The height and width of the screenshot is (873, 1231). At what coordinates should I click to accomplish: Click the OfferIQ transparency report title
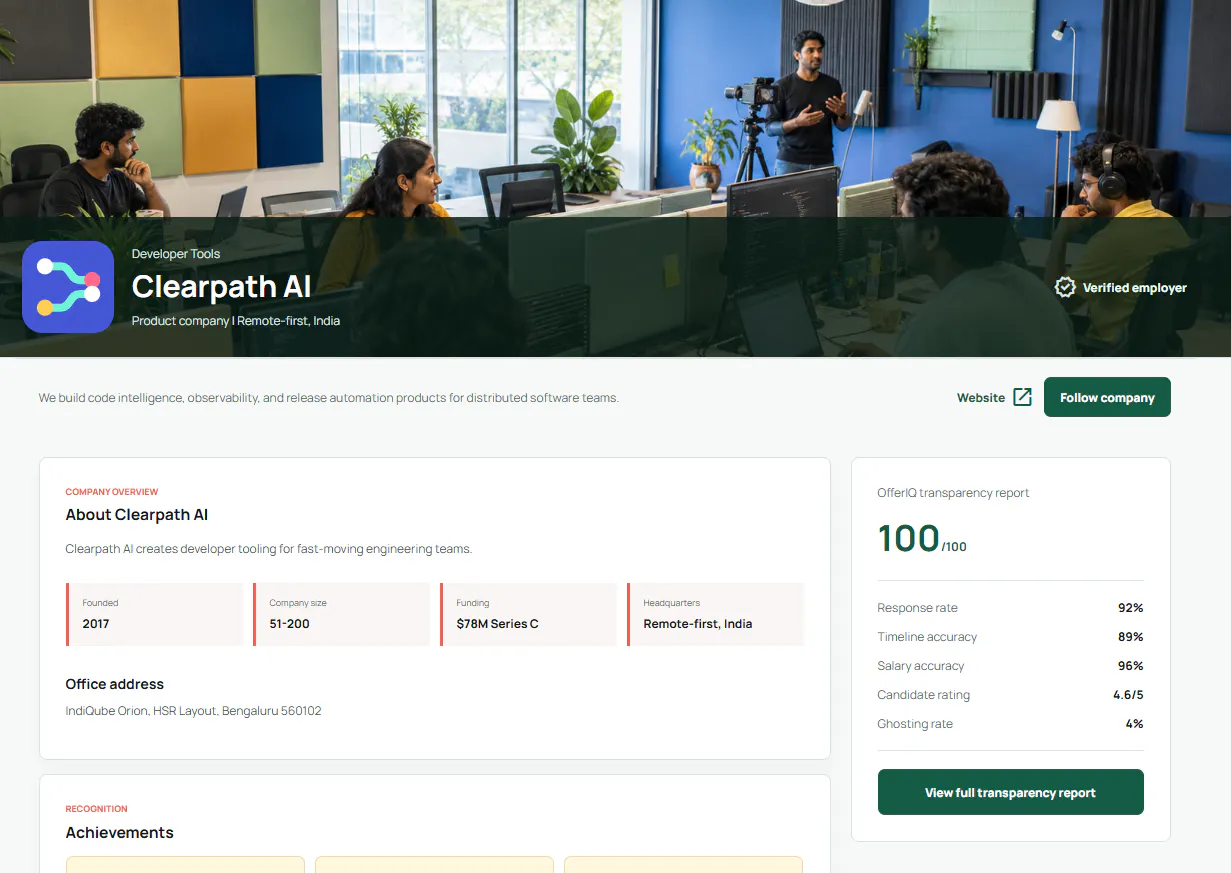click(953, 493)
